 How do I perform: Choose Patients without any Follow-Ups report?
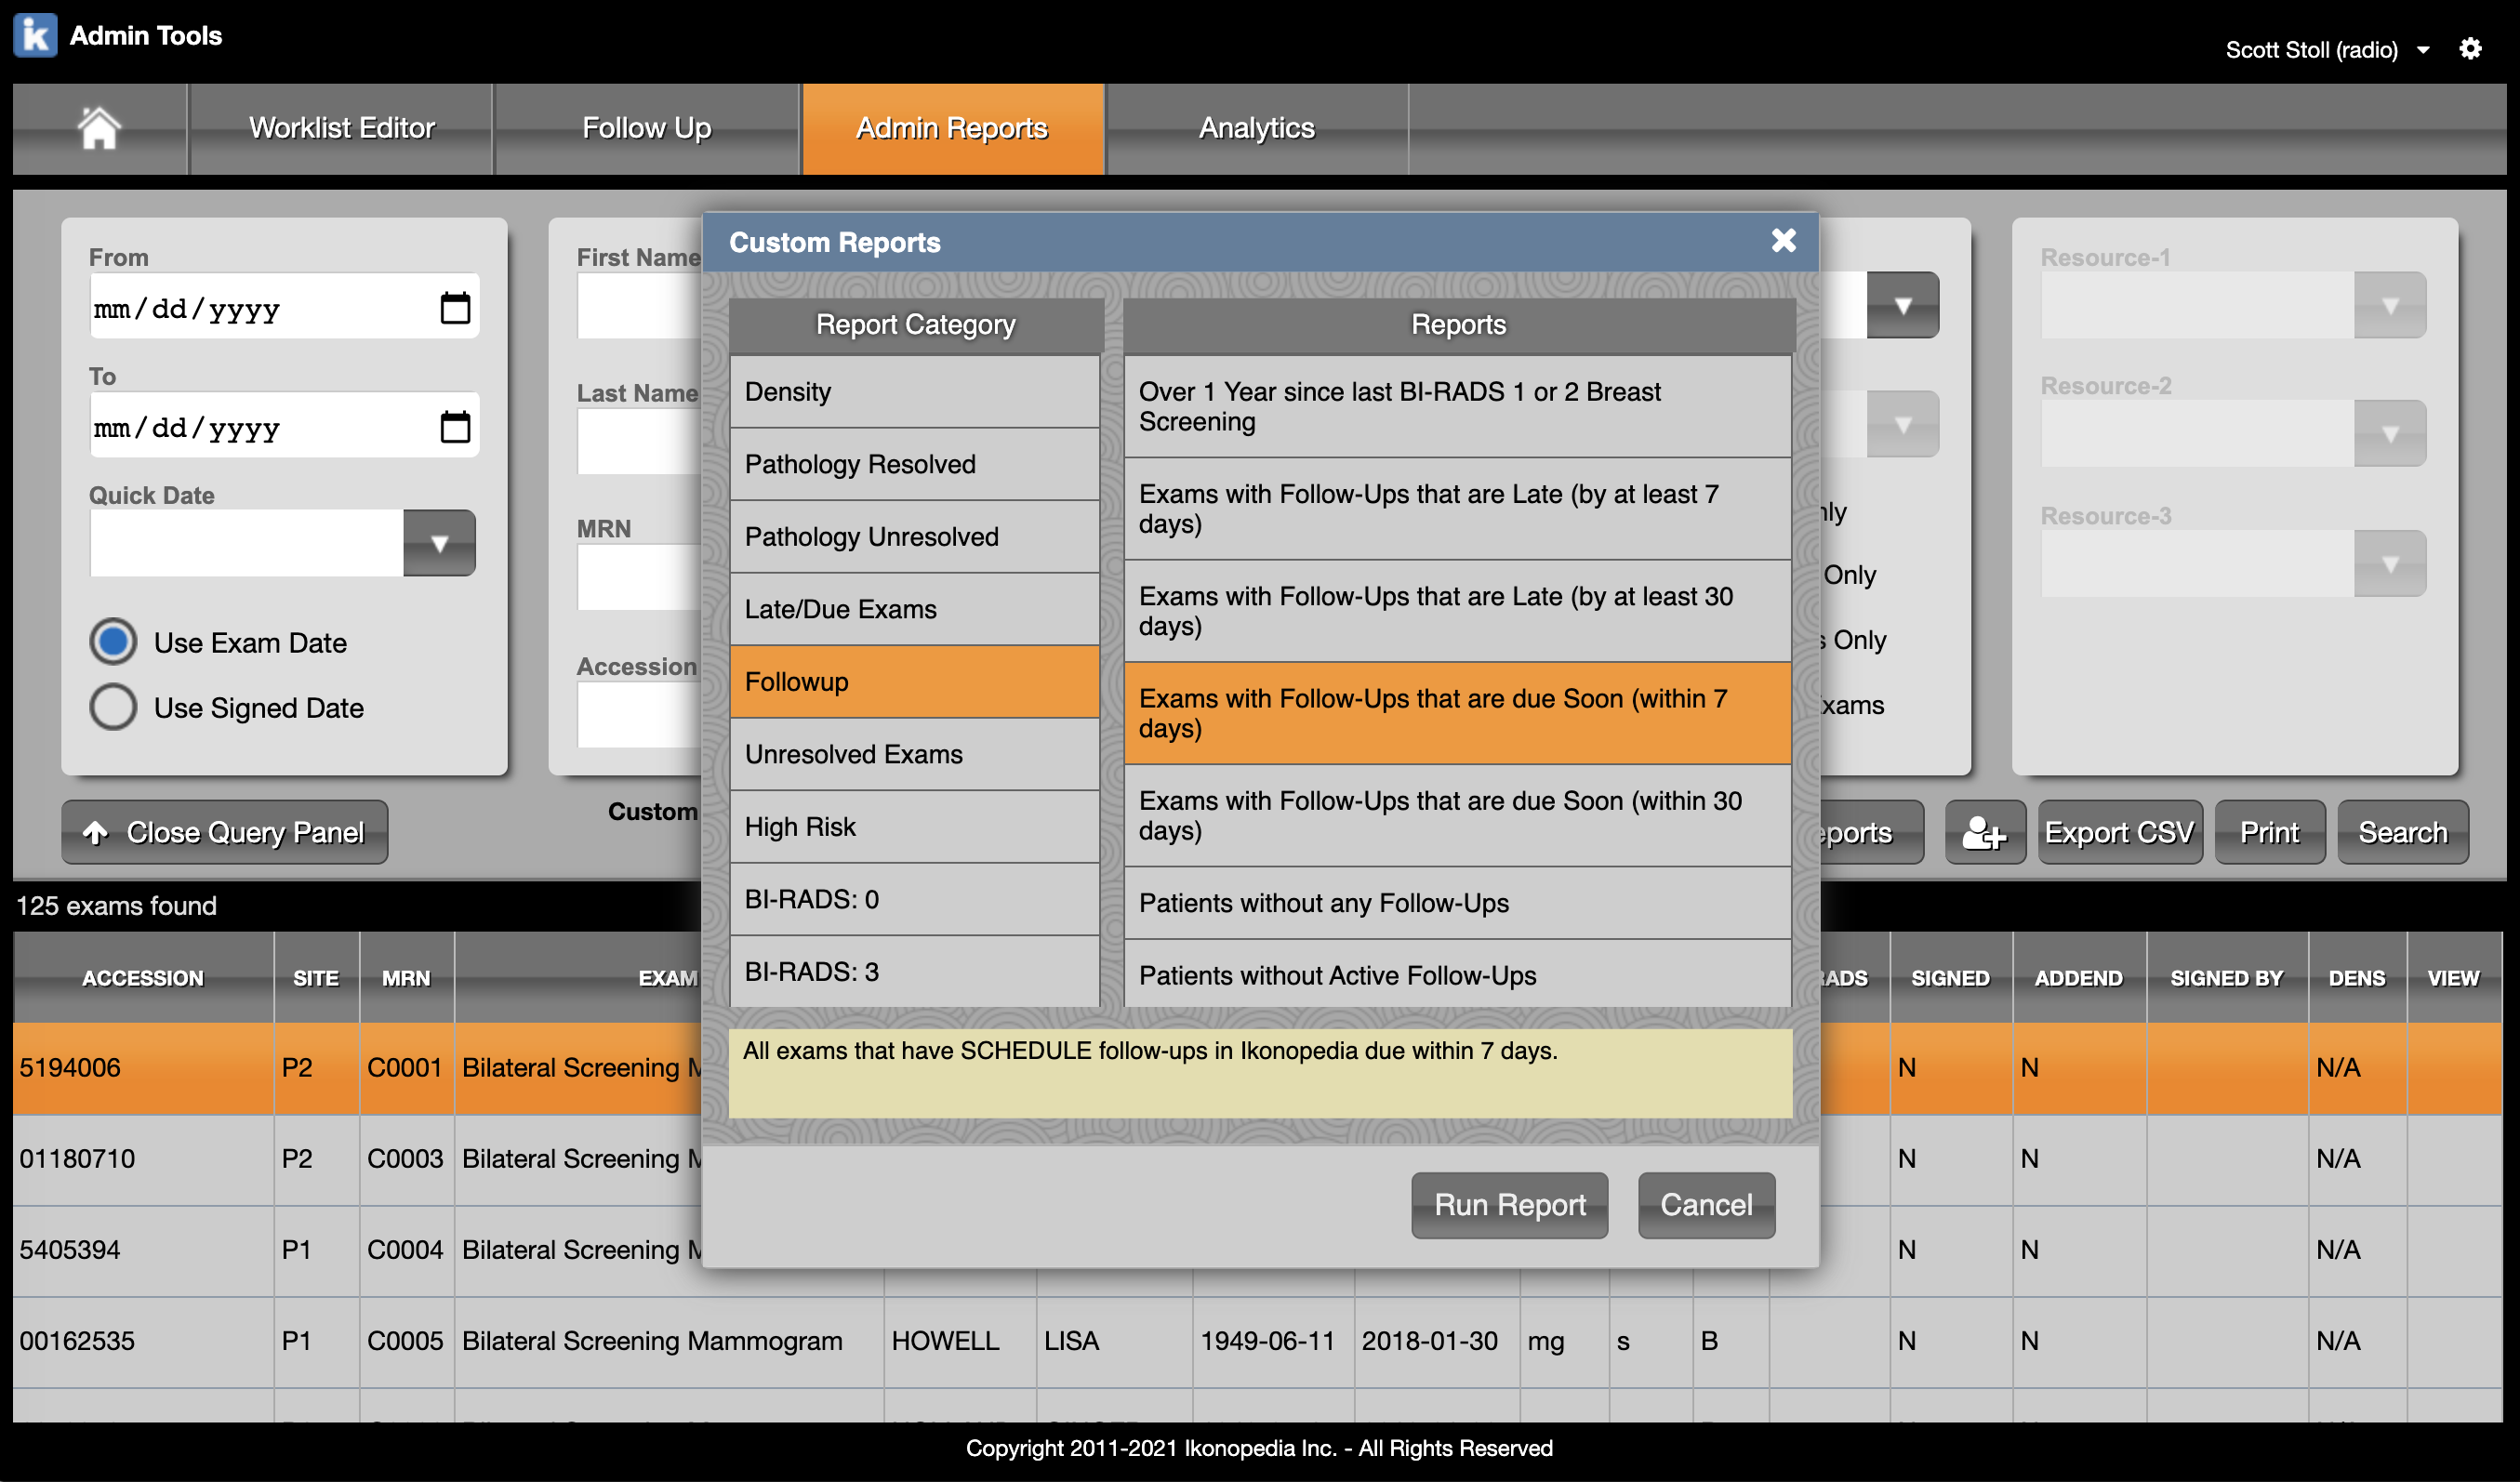pyautogui.click(x=1456, y=903)
